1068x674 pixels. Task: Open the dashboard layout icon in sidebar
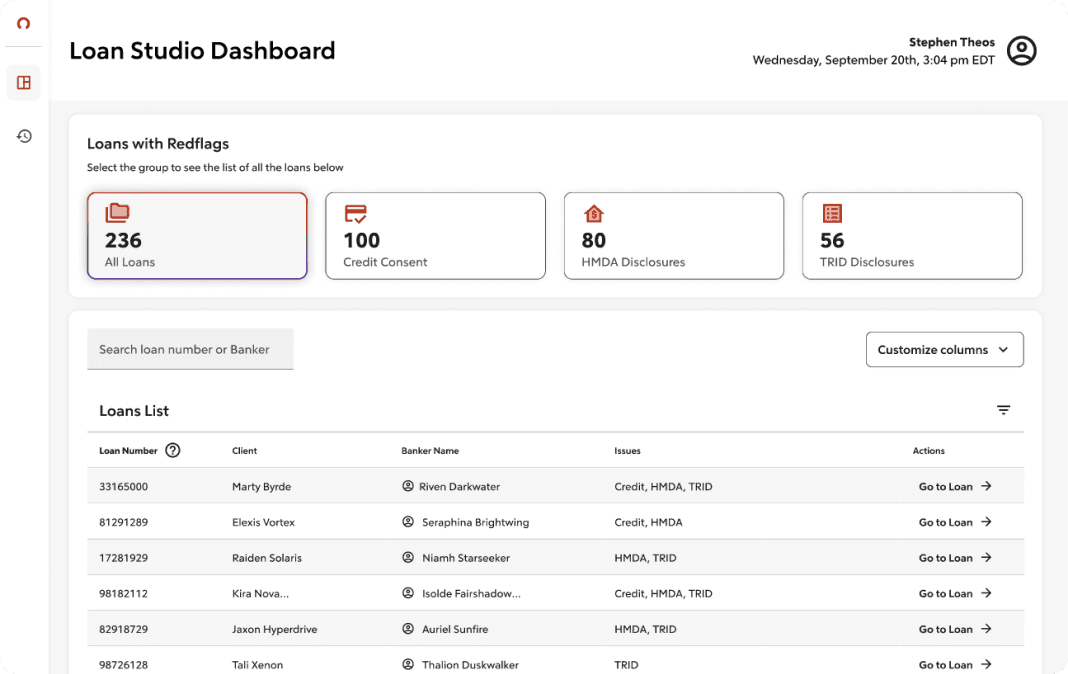point(24,82)
